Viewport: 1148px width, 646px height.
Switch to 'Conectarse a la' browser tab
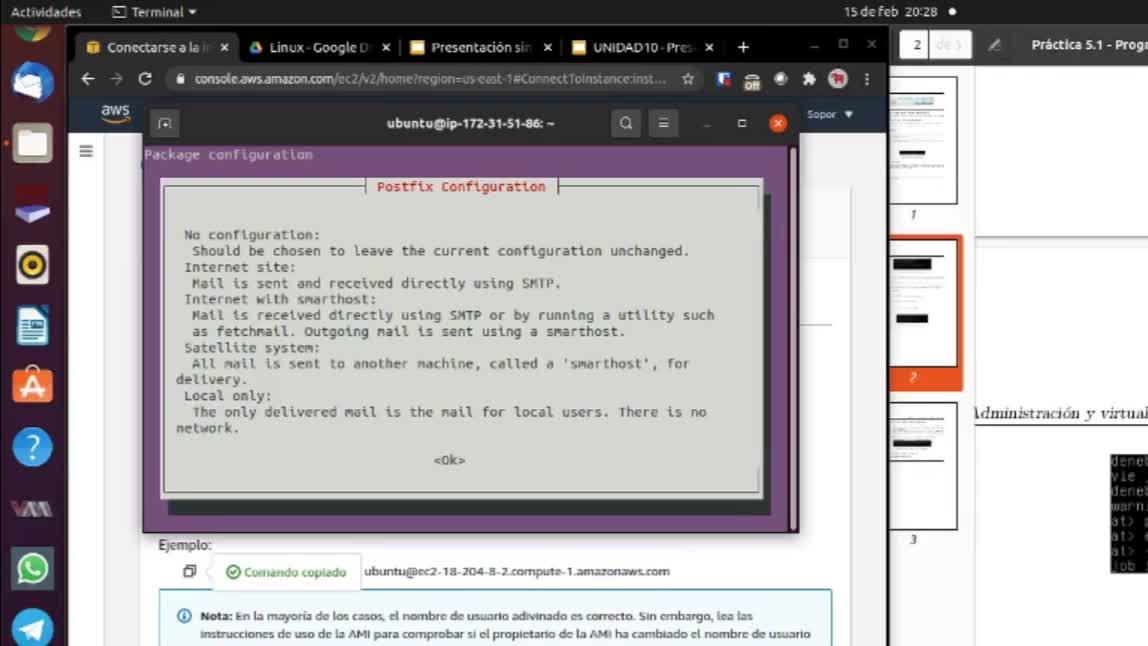pyautogui.click(x=155, y=47)
